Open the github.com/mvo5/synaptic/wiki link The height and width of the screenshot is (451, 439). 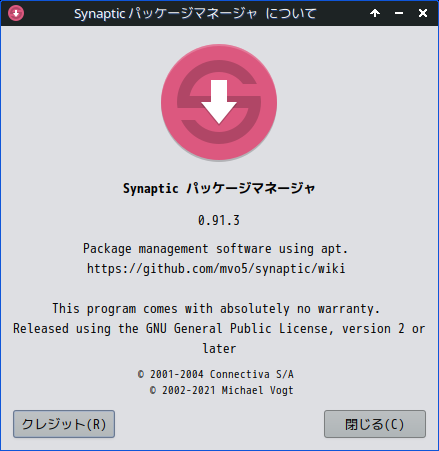(216, 268)
